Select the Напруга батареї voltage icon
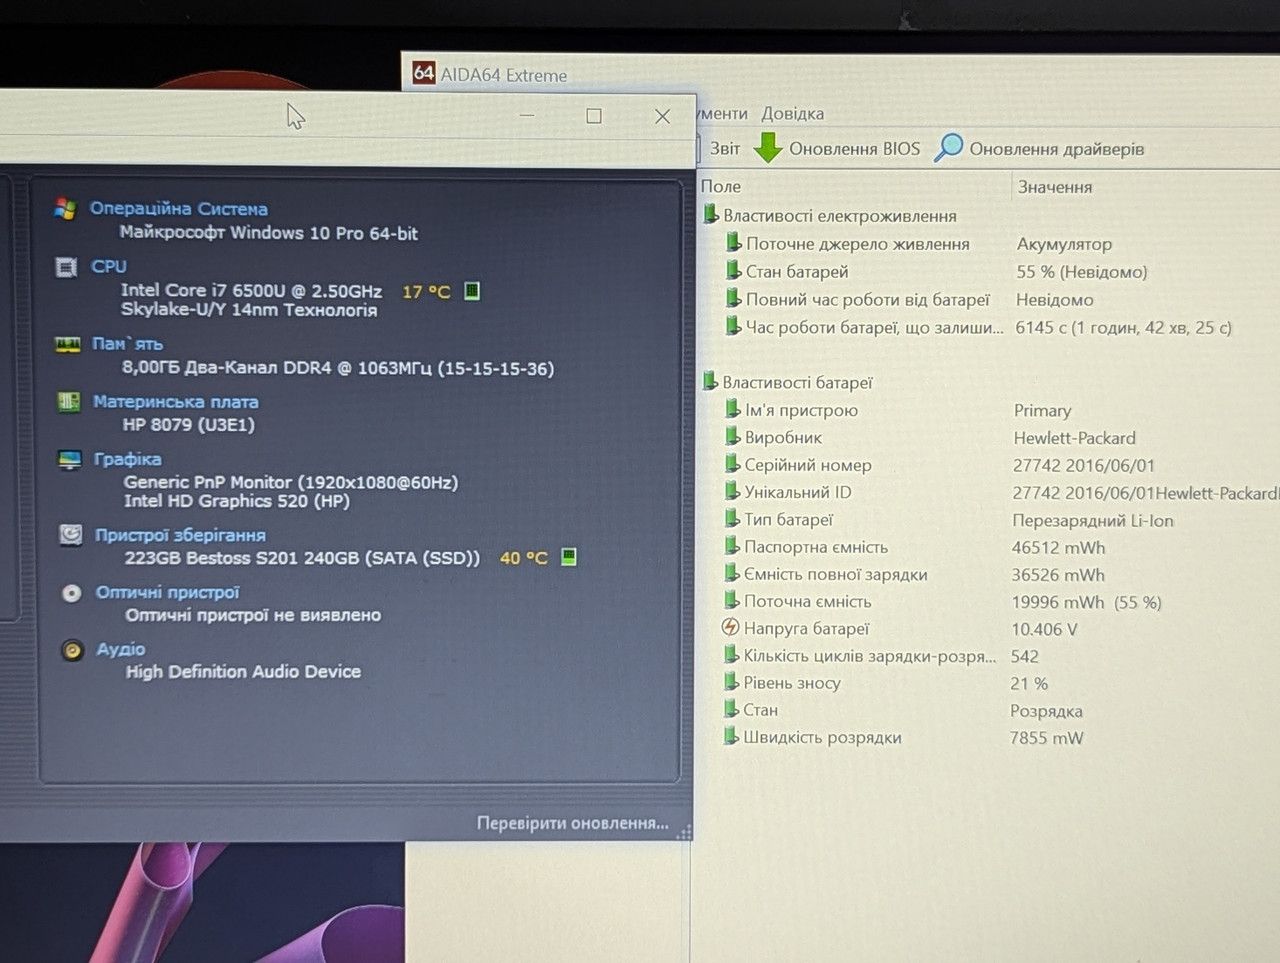1280x963 pixels. pyautogui.click(x=731, y=628)
